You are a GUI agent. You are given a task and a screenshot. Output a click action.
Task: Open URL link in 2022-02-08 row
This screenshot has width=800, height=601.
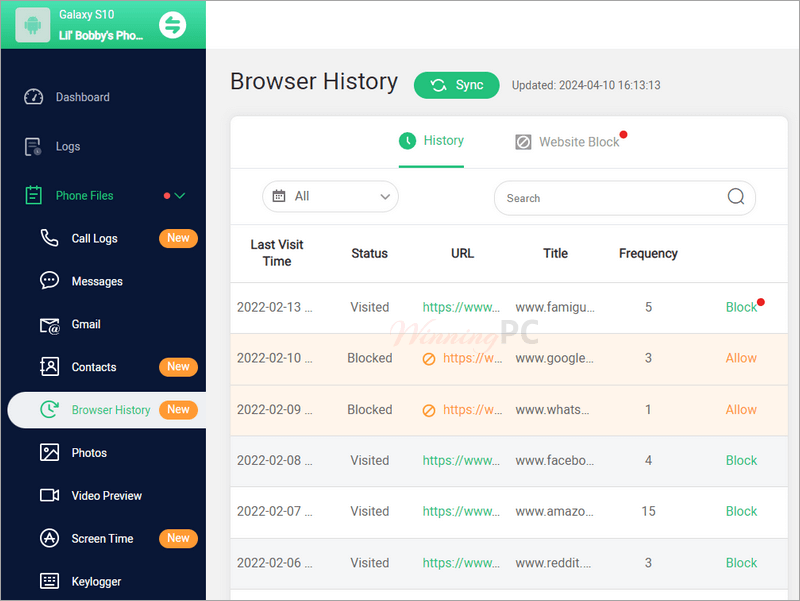pyautogui.click(x=461, y=460)
